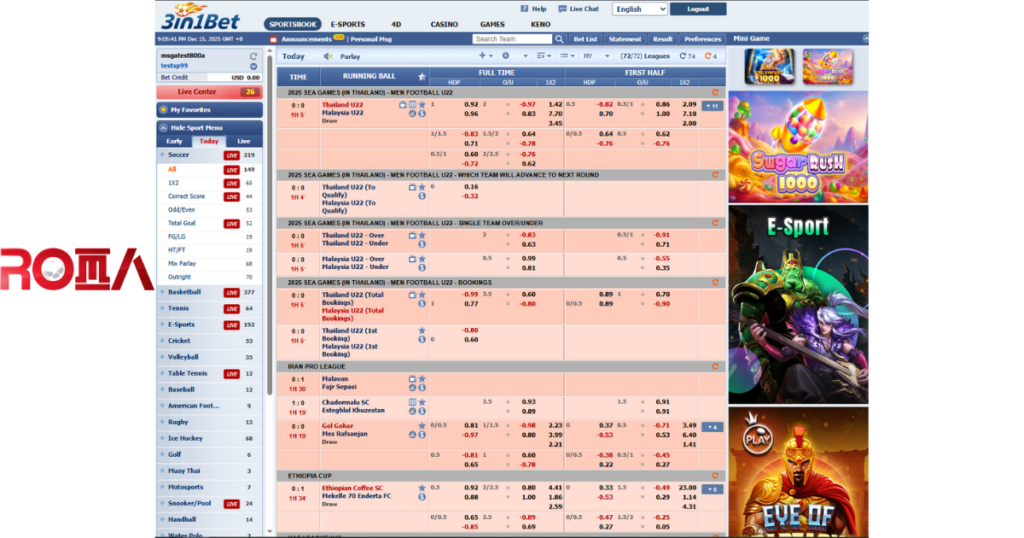Toggle favorite star for Malaysia U22 - Over row
This screenshot has width=1024, height=538.
(422, 259)
